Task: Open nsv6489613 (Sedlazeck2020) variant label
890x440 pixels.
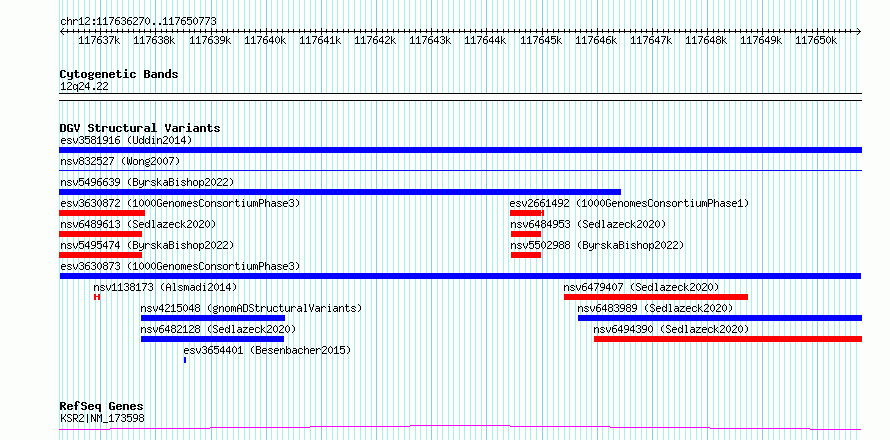Action: point(138,224)
